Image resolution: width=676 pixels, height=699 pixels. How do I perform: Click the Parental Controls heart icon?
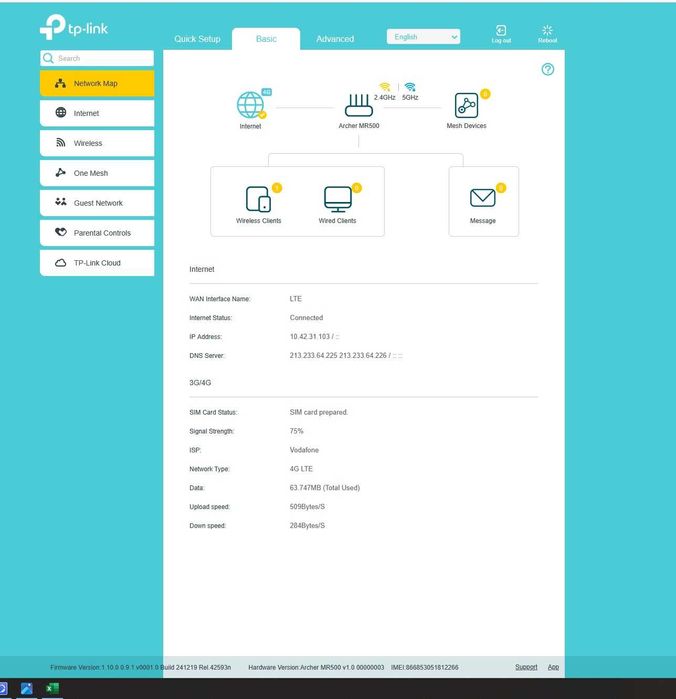click(61, 232)
